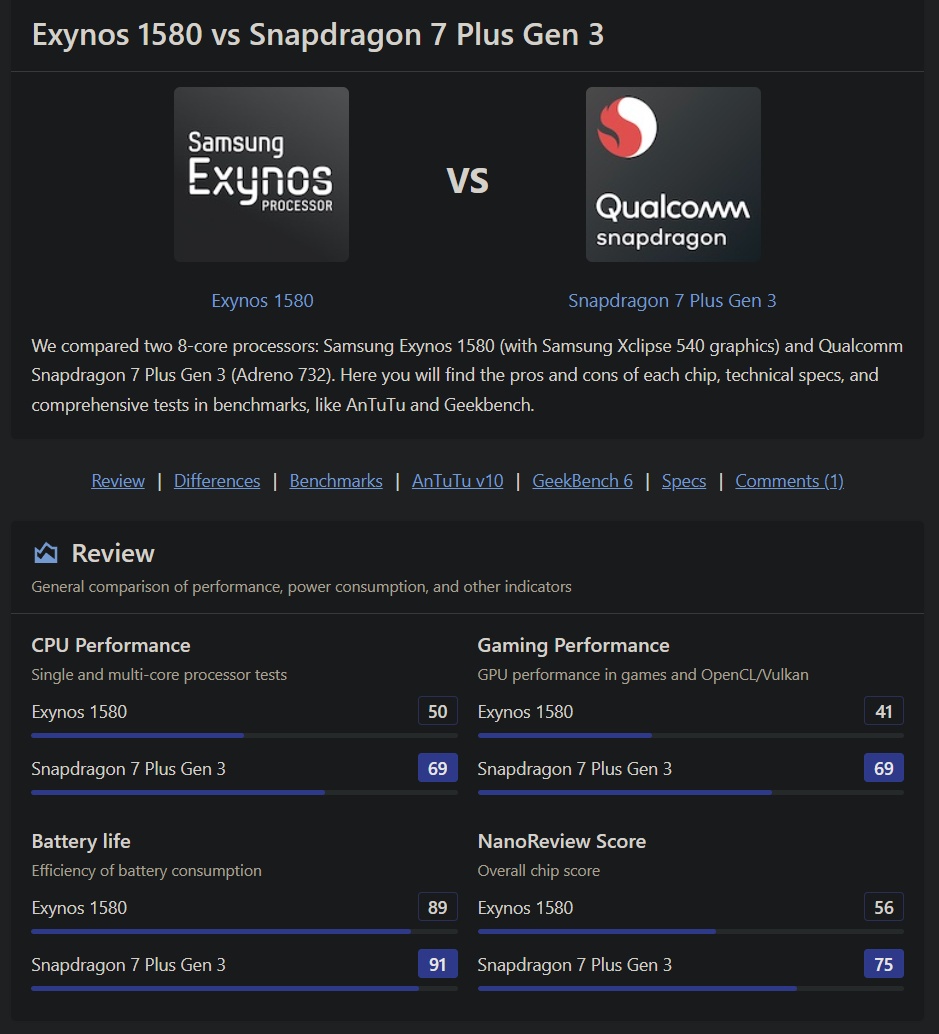The width and height of the screenshot is (939, 1034).
Task: Click Exynos 1580 CPU Performance bar
Action: (244, 736)
